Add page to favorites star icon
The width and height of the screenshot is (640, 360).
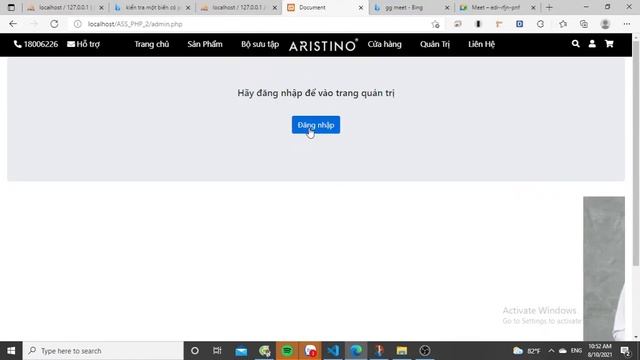[436, 24]
